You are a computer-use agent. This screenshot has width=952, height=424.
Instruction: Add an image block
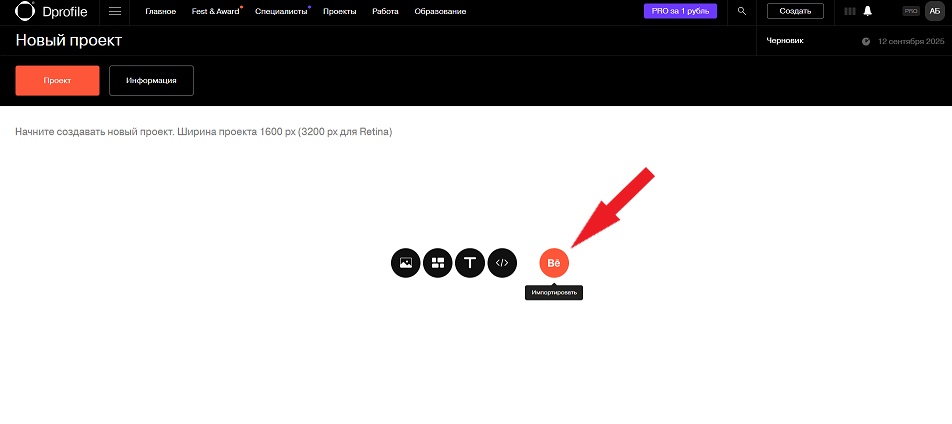coord(406,263)
